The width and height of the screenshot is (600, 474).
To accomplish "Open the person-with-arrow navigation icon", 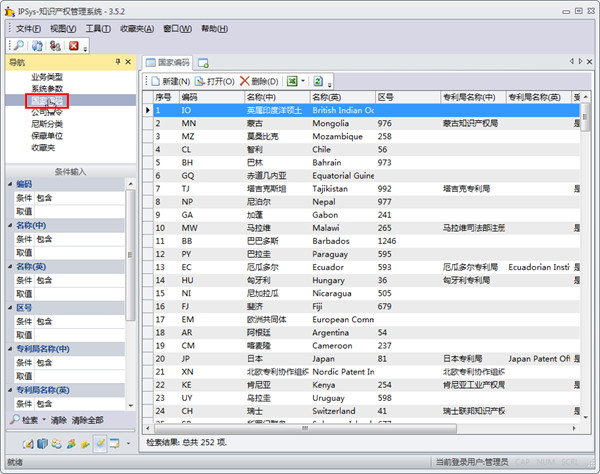I will coord(71,444).
